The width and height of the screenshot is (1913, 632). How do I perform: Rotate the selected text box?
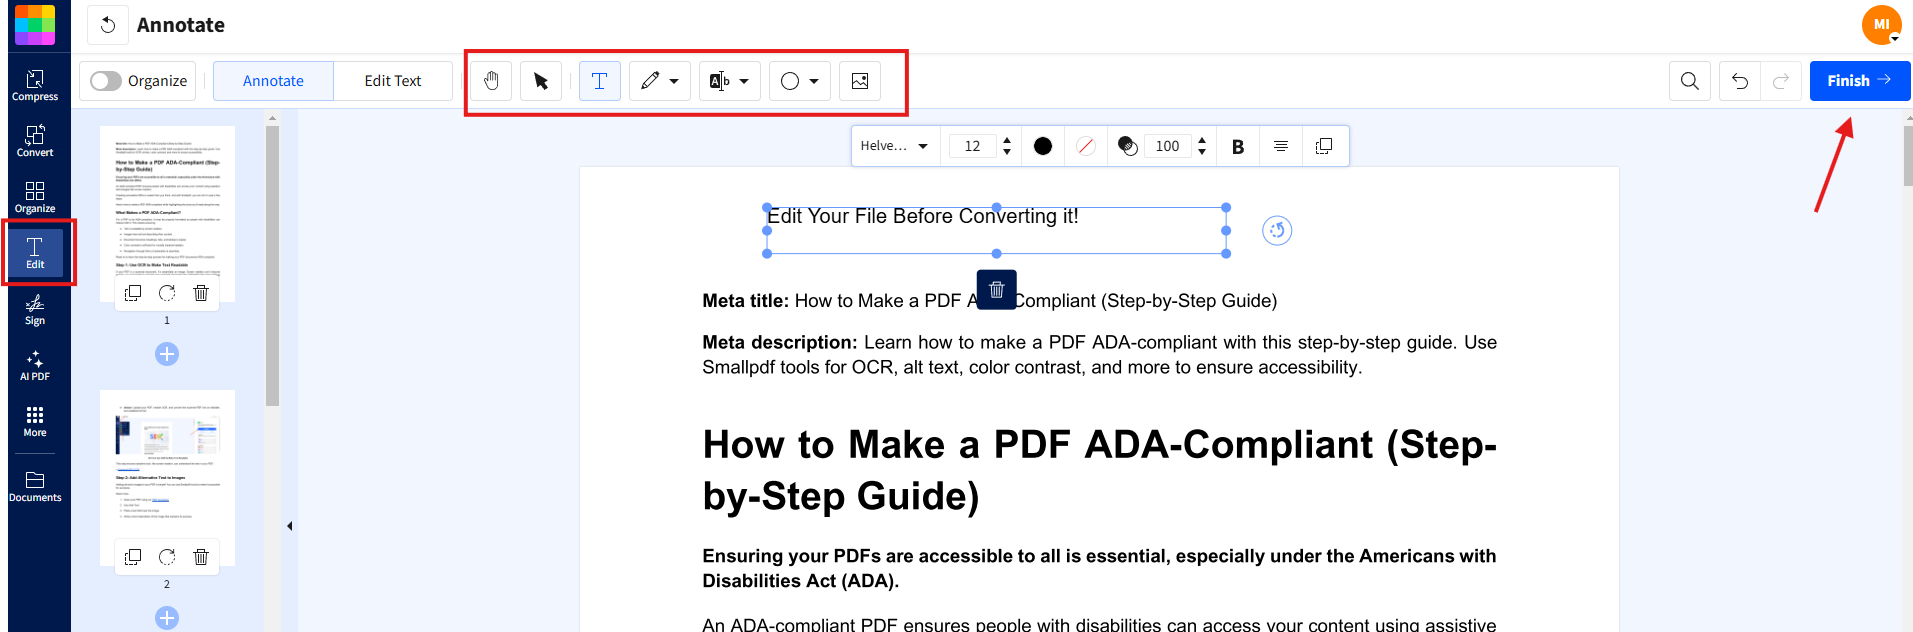point(1277,231)
